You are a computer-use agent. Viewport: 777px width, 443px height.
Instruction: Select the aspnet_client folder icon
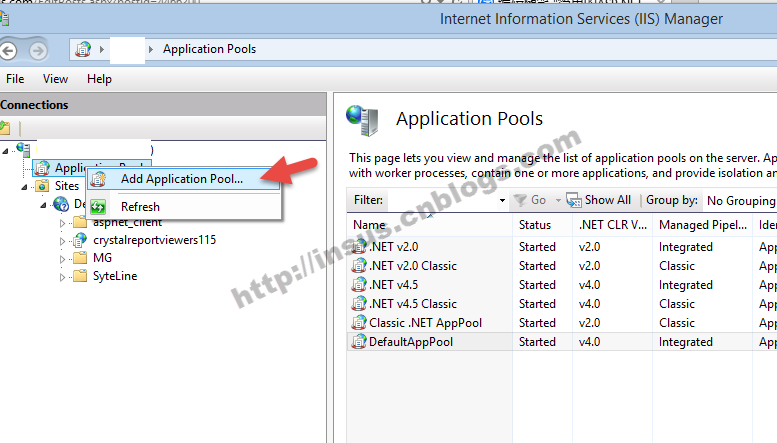pyautogui.click(x=80, y=222)
